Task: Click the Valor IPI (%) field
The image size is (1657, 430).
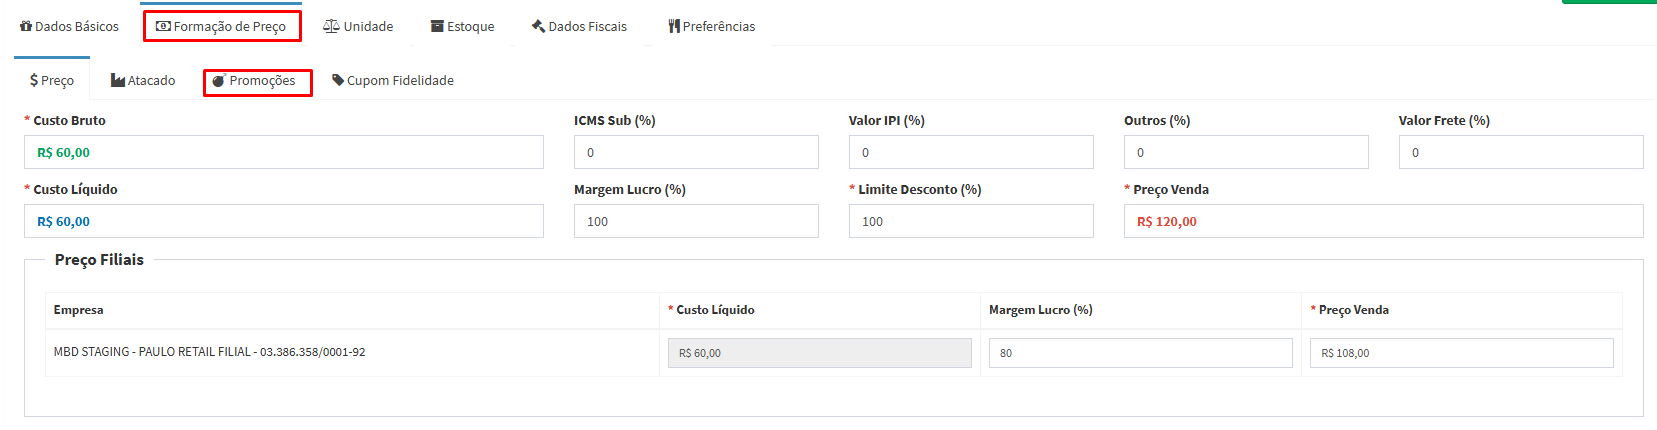Action: 971,152
